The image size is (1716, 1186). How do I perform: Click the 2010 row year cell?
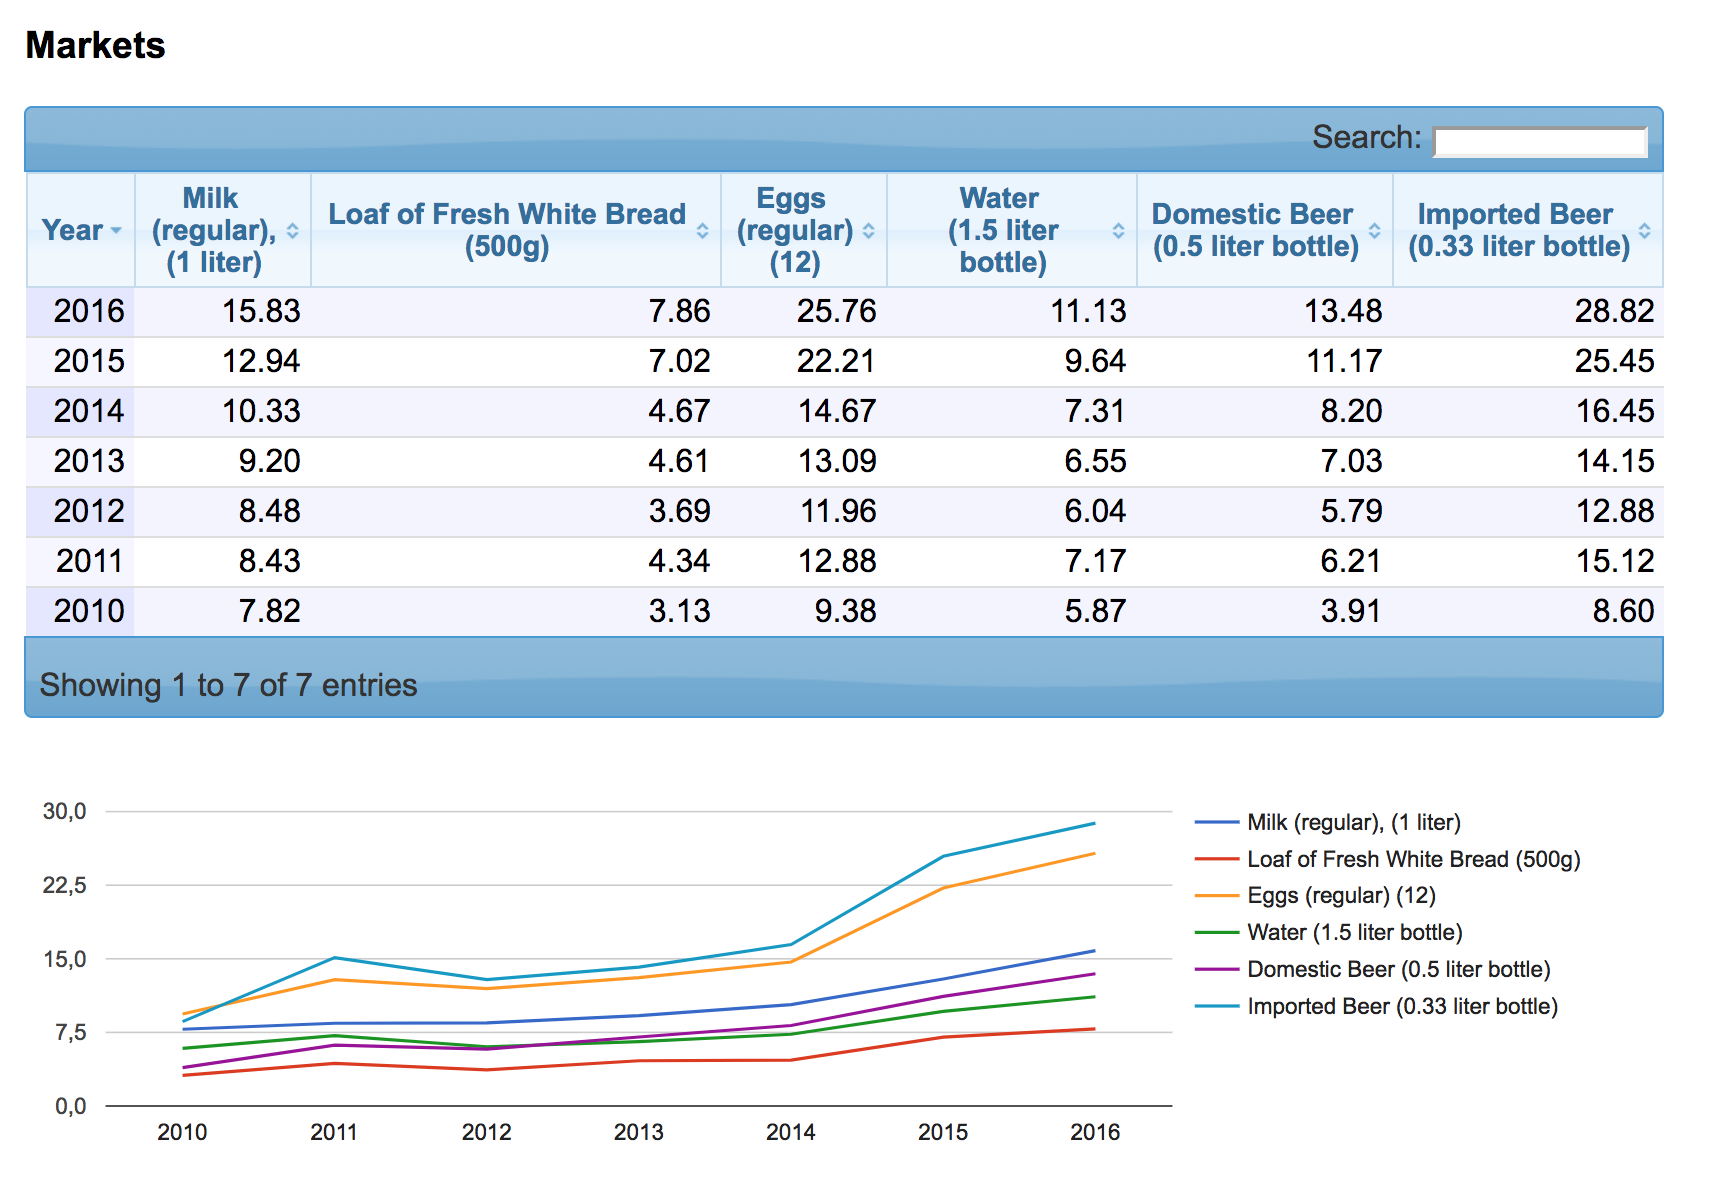pyautogui.click(x=88, y=611)
